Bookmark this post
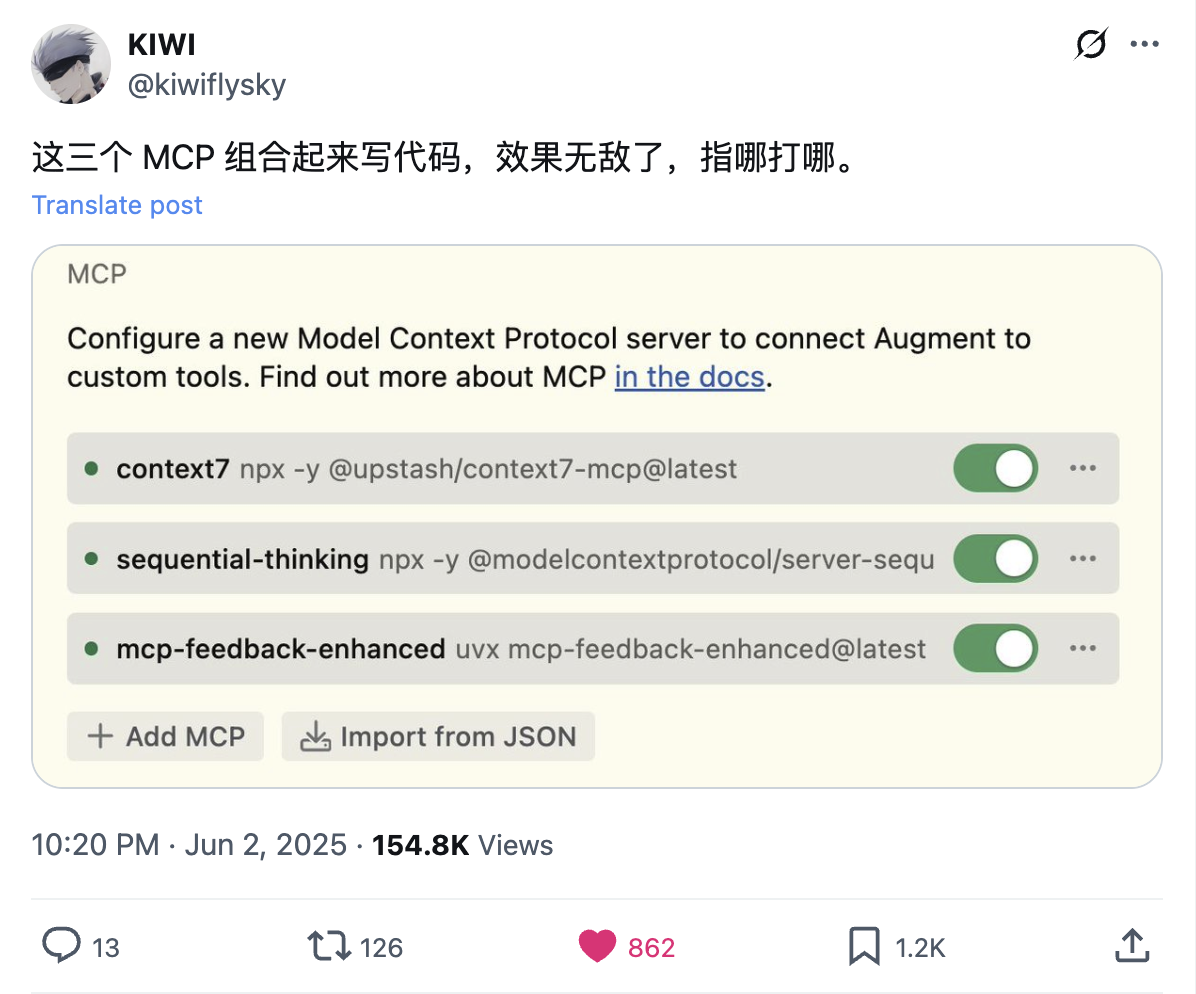This screenshot has width=1196, height=994. [x=863, y=945]
